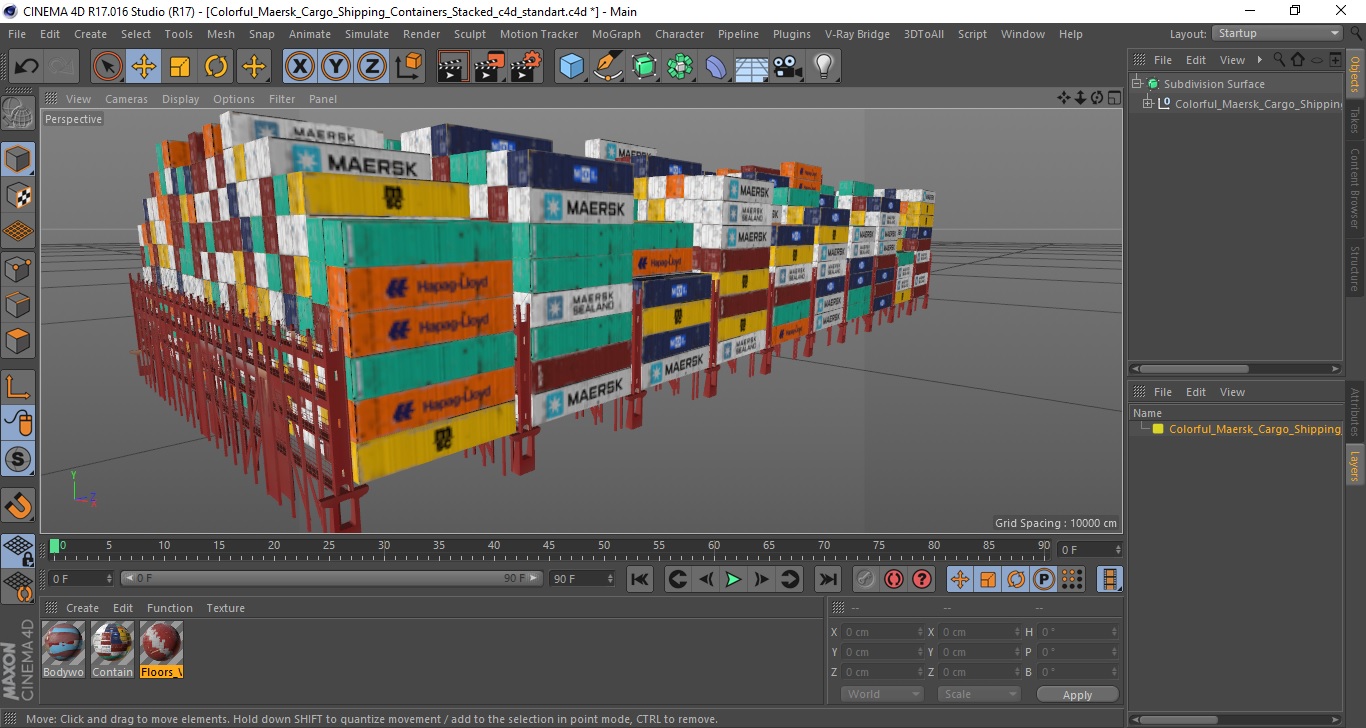This screenshot has height=728, width=1366.
Task: Toggle X axis lock
Action: (x=300, y=67)
